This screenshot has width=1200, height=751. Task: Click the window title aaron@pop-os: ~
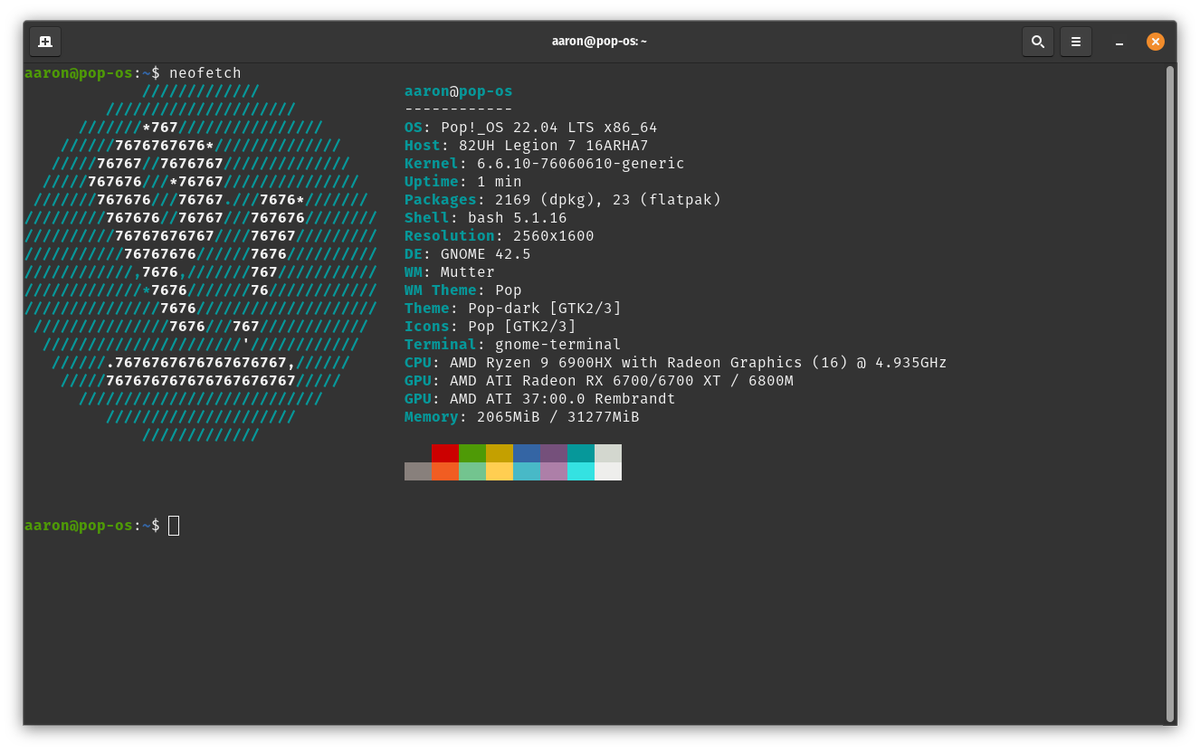[600, 42]
